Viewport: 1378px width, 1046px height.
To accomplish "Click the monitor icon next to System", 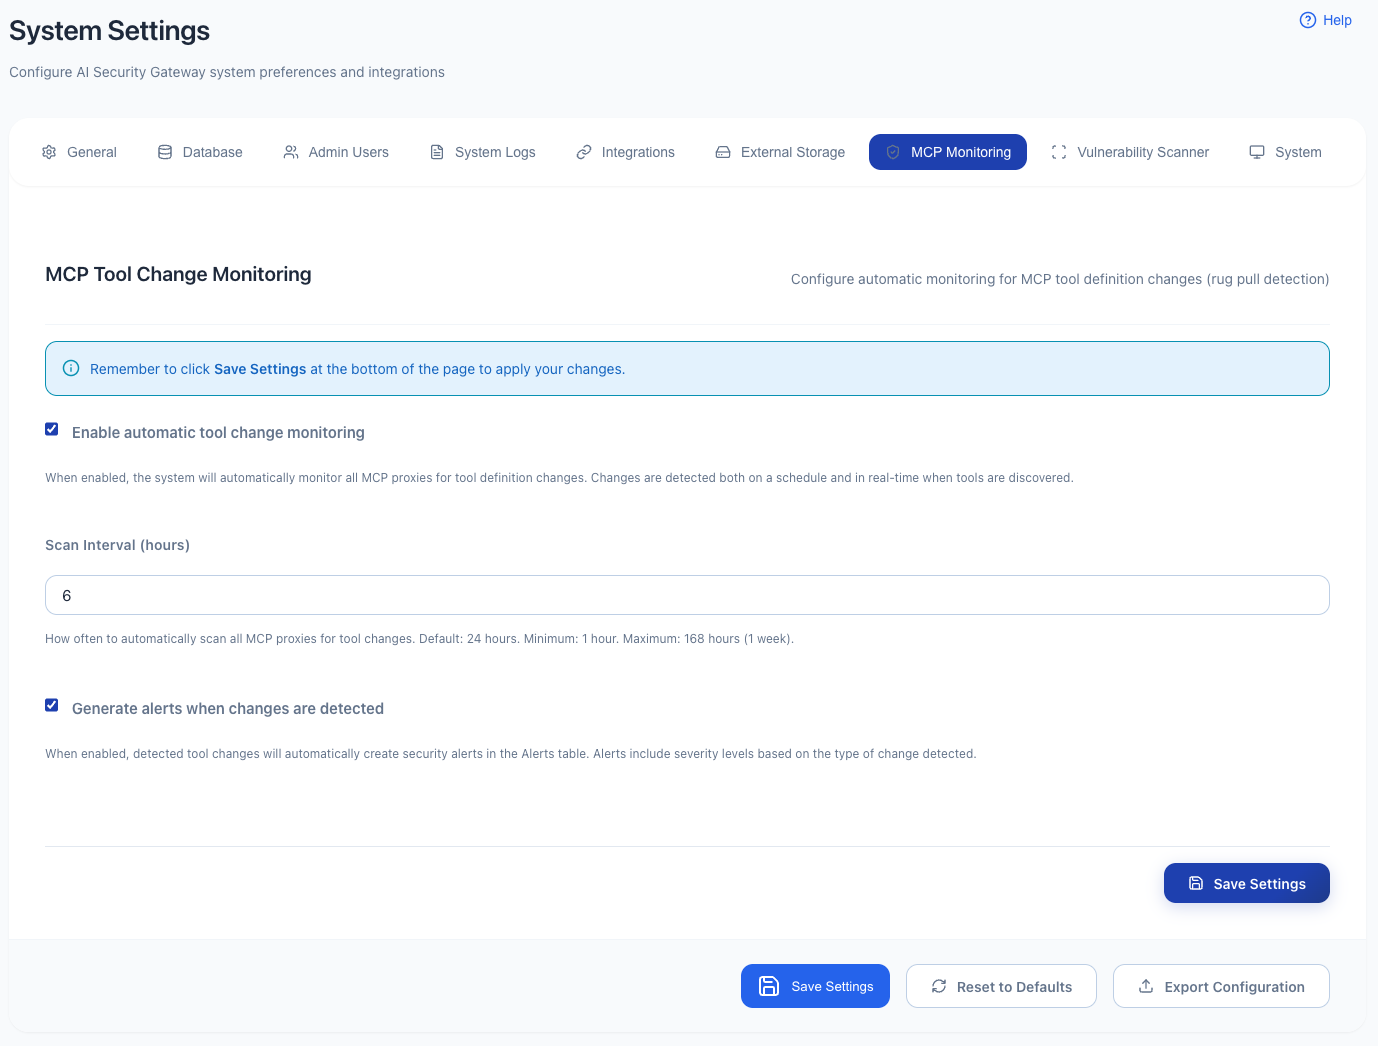I will coord(1257,151).
